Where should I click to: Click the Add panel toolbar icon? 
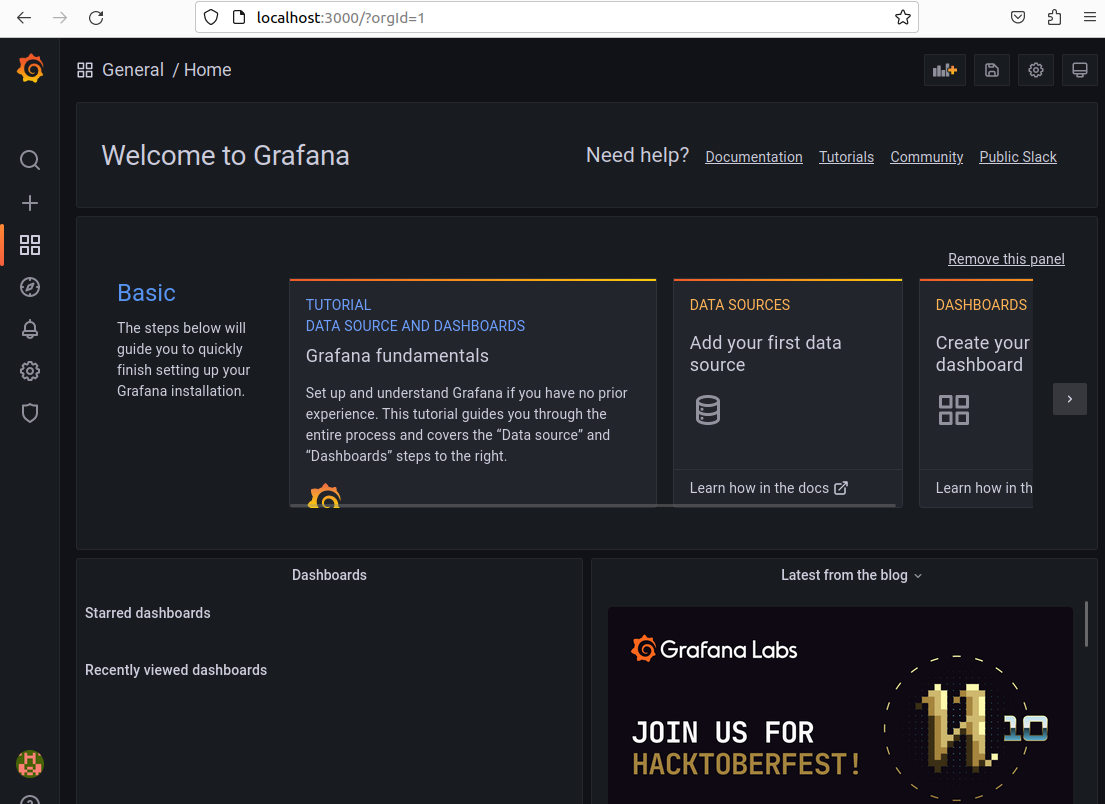pyautogui.click(x=944, y=70)
